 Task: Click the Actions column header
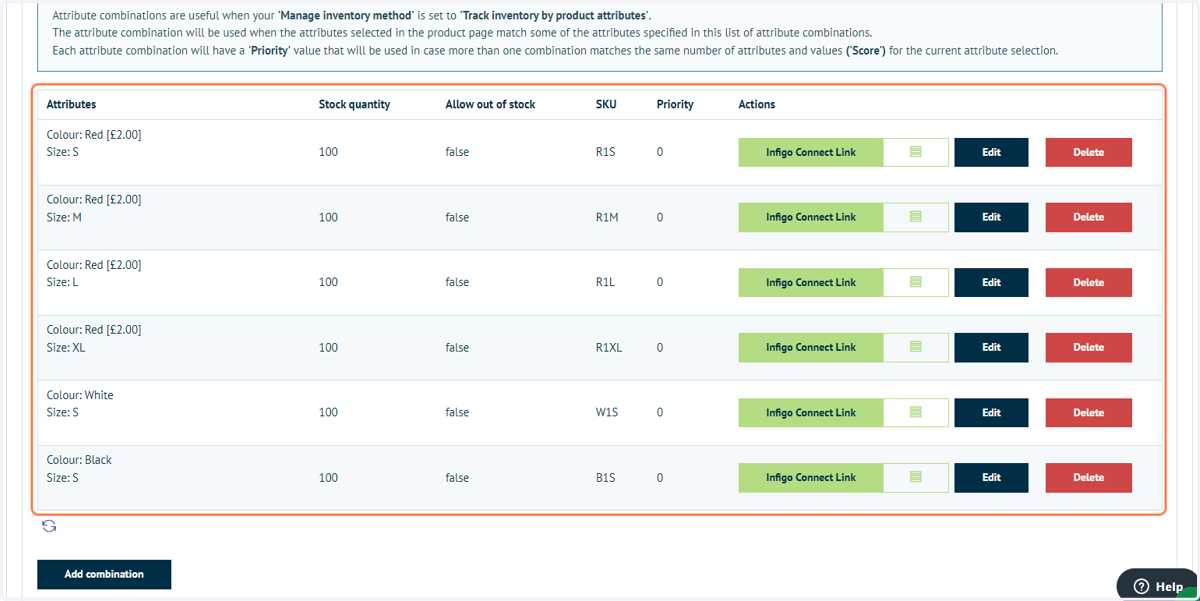[x=756, y=104]
